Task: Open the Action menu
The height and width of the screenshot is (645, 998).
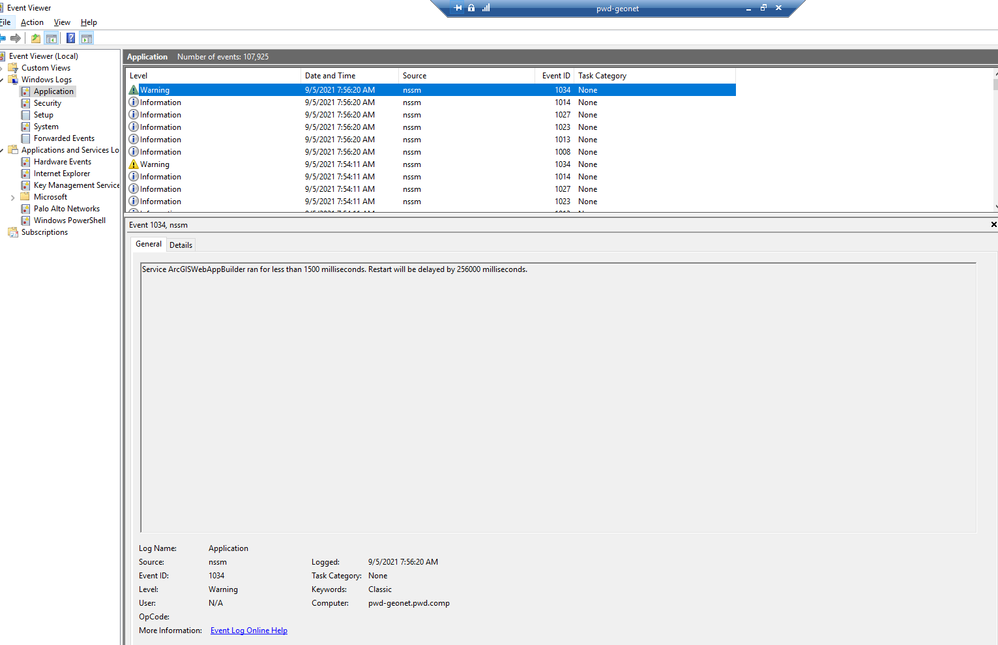Action: (x=32, y=22)
